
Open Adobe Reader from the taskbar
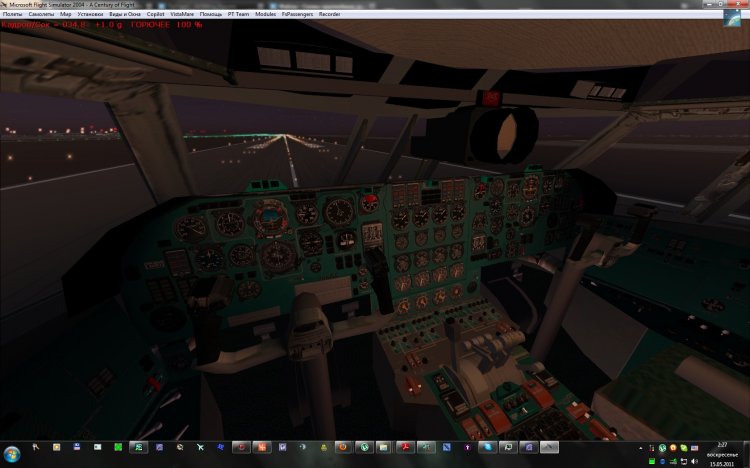coord(406,447)
